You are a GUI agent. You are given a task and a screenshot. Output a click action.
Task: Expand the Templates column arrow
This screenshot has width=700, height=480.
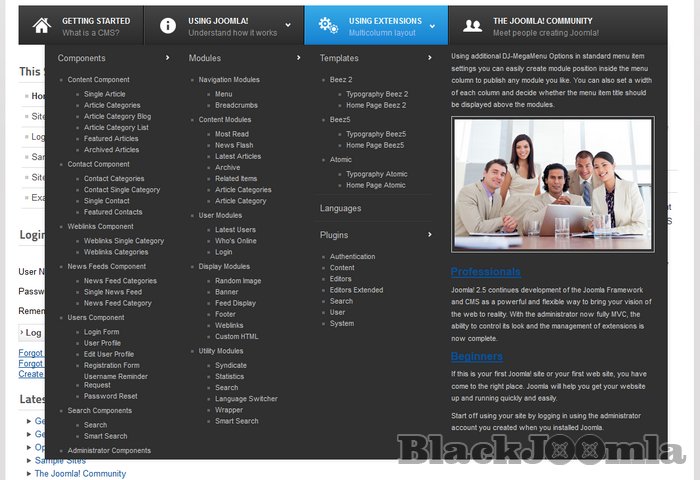coord(429,58)
